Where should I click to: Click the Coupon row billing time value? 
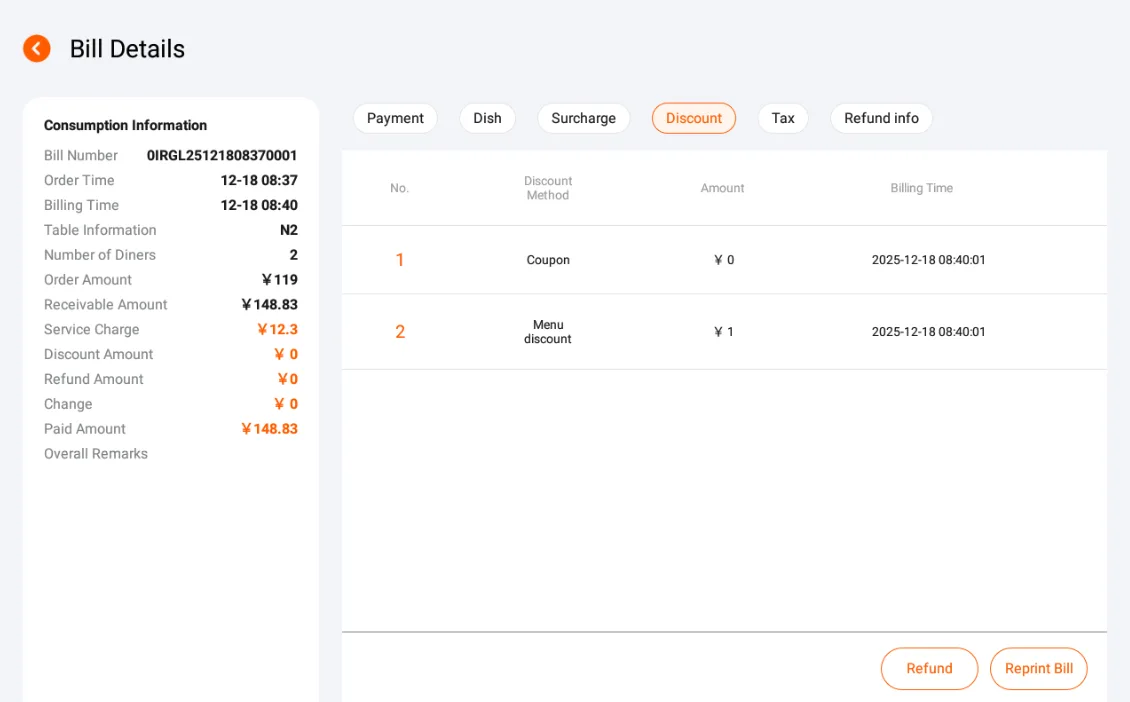[x=928, y=259]
